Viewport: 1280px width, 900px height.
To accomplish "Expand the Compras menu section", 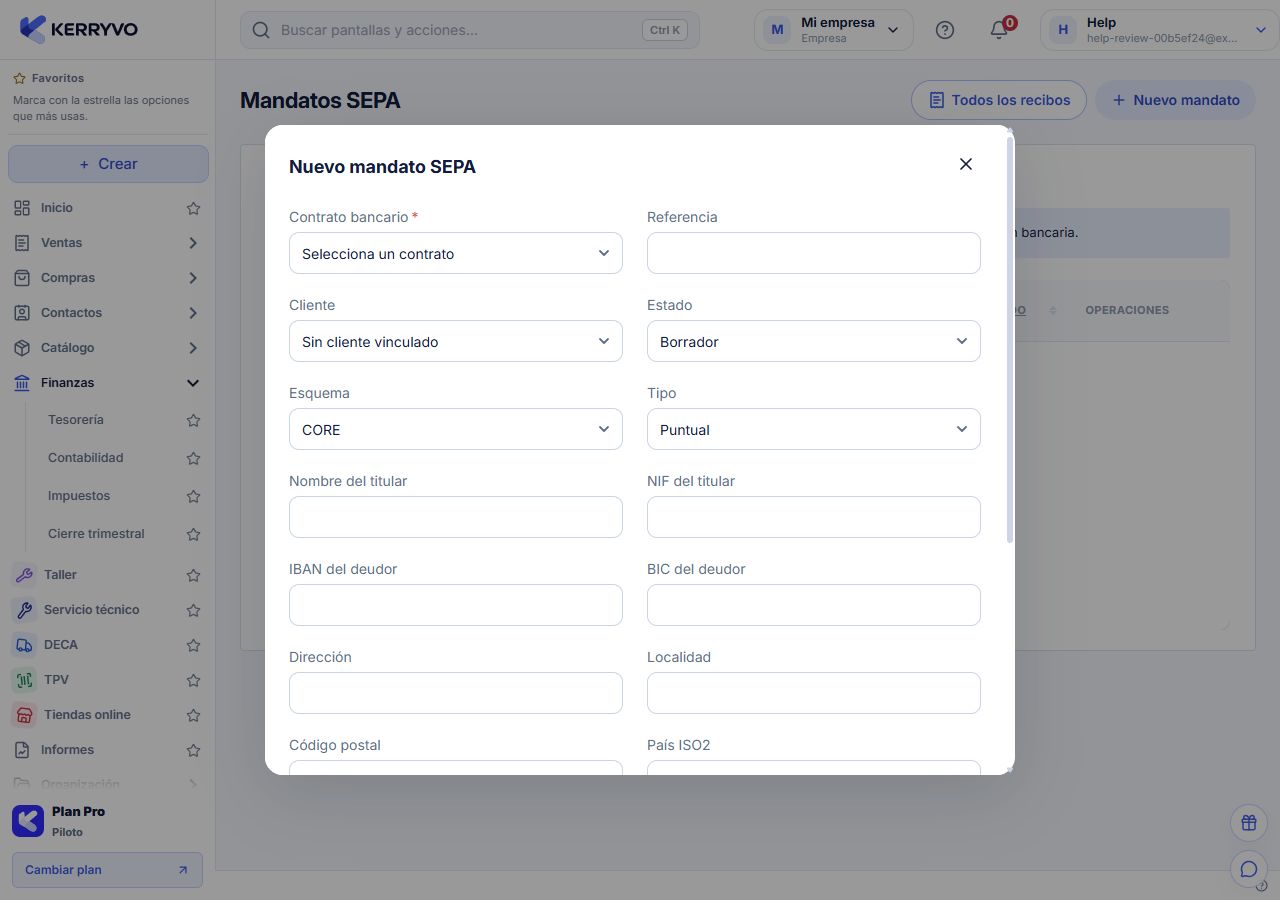I will click(x=193, y=278).
